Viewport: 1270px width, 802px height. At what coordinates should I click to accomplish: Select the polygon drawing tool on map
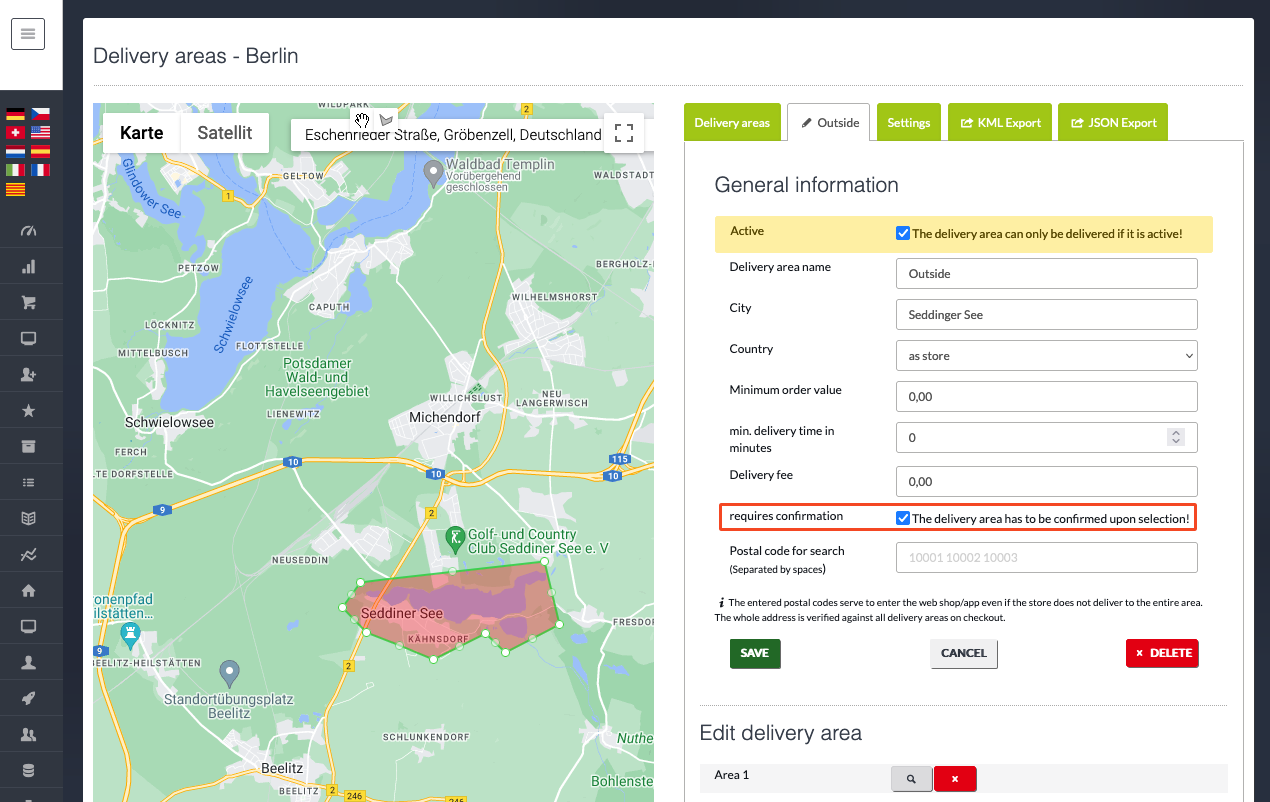386,120
